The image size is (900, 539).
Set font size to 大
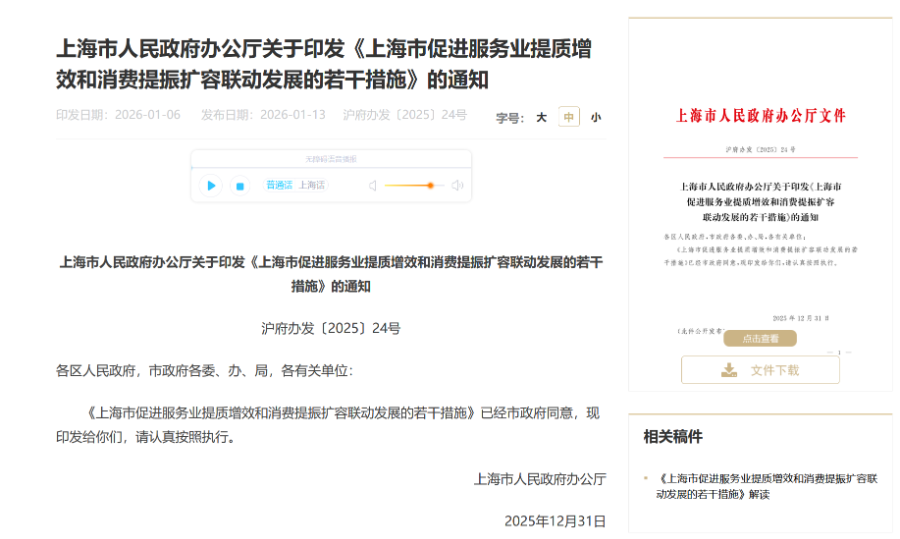tap(541, 117)
